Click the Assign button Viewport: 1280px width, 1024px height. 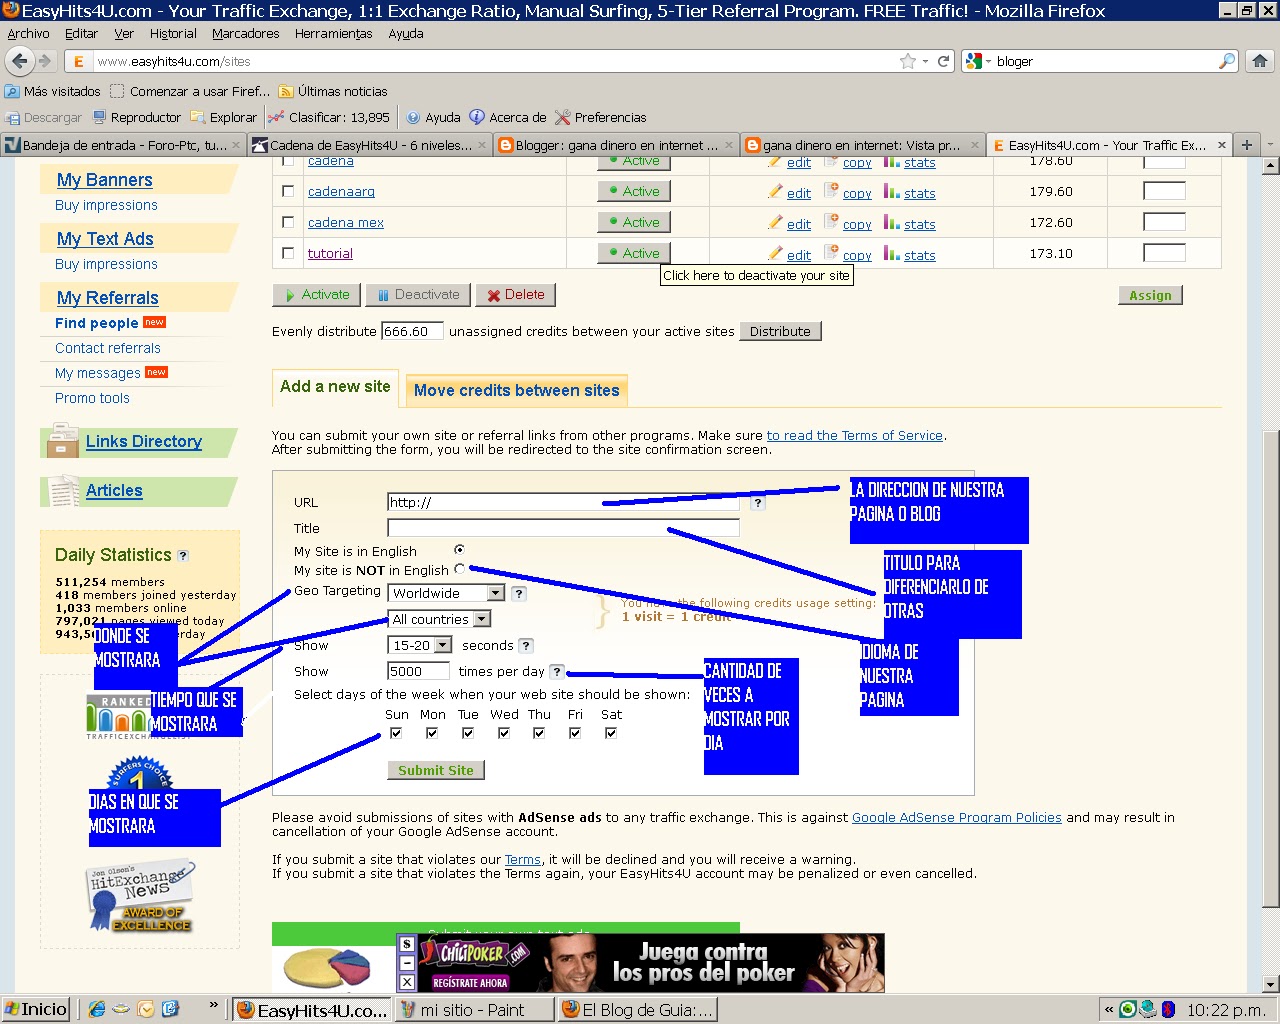click(1150, 295)
